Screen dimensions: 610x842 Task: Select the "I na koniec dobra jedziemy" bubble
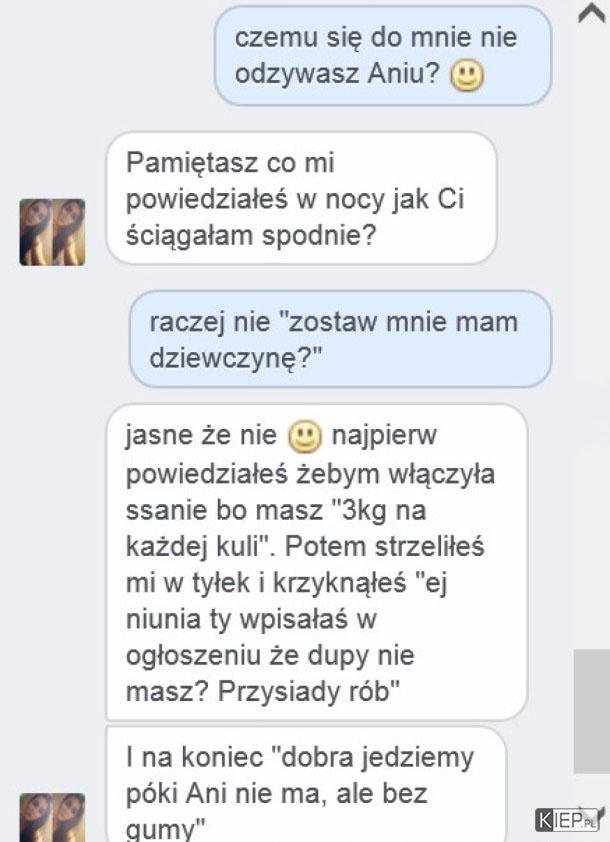point(306,784)
